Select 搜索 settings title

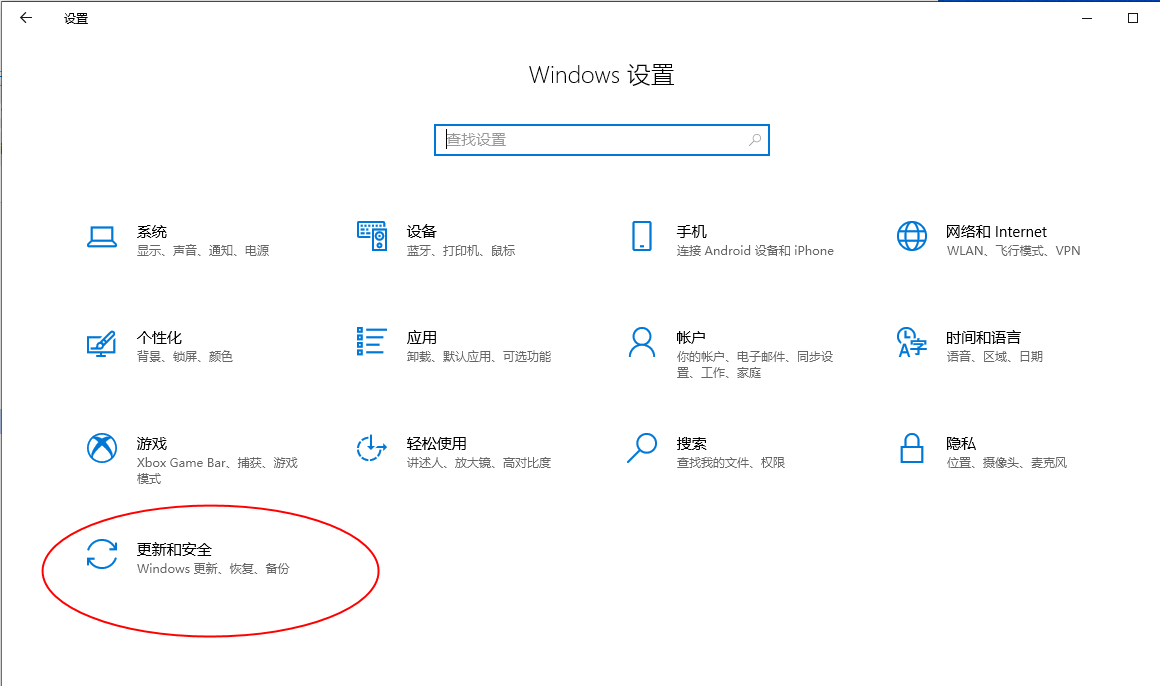[692, 443]
